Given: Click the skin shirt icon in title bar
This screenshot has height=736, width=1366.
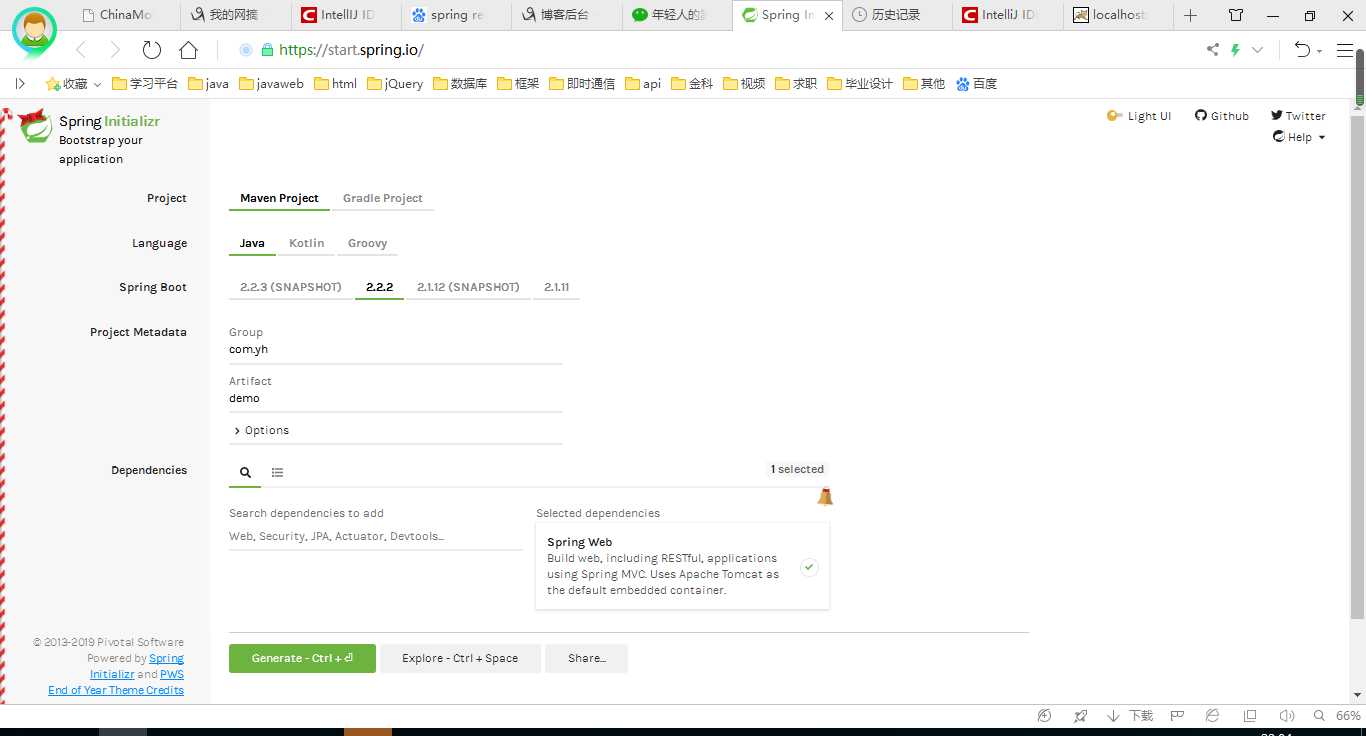Looking at the screenshot, I should coord(1236,15).
